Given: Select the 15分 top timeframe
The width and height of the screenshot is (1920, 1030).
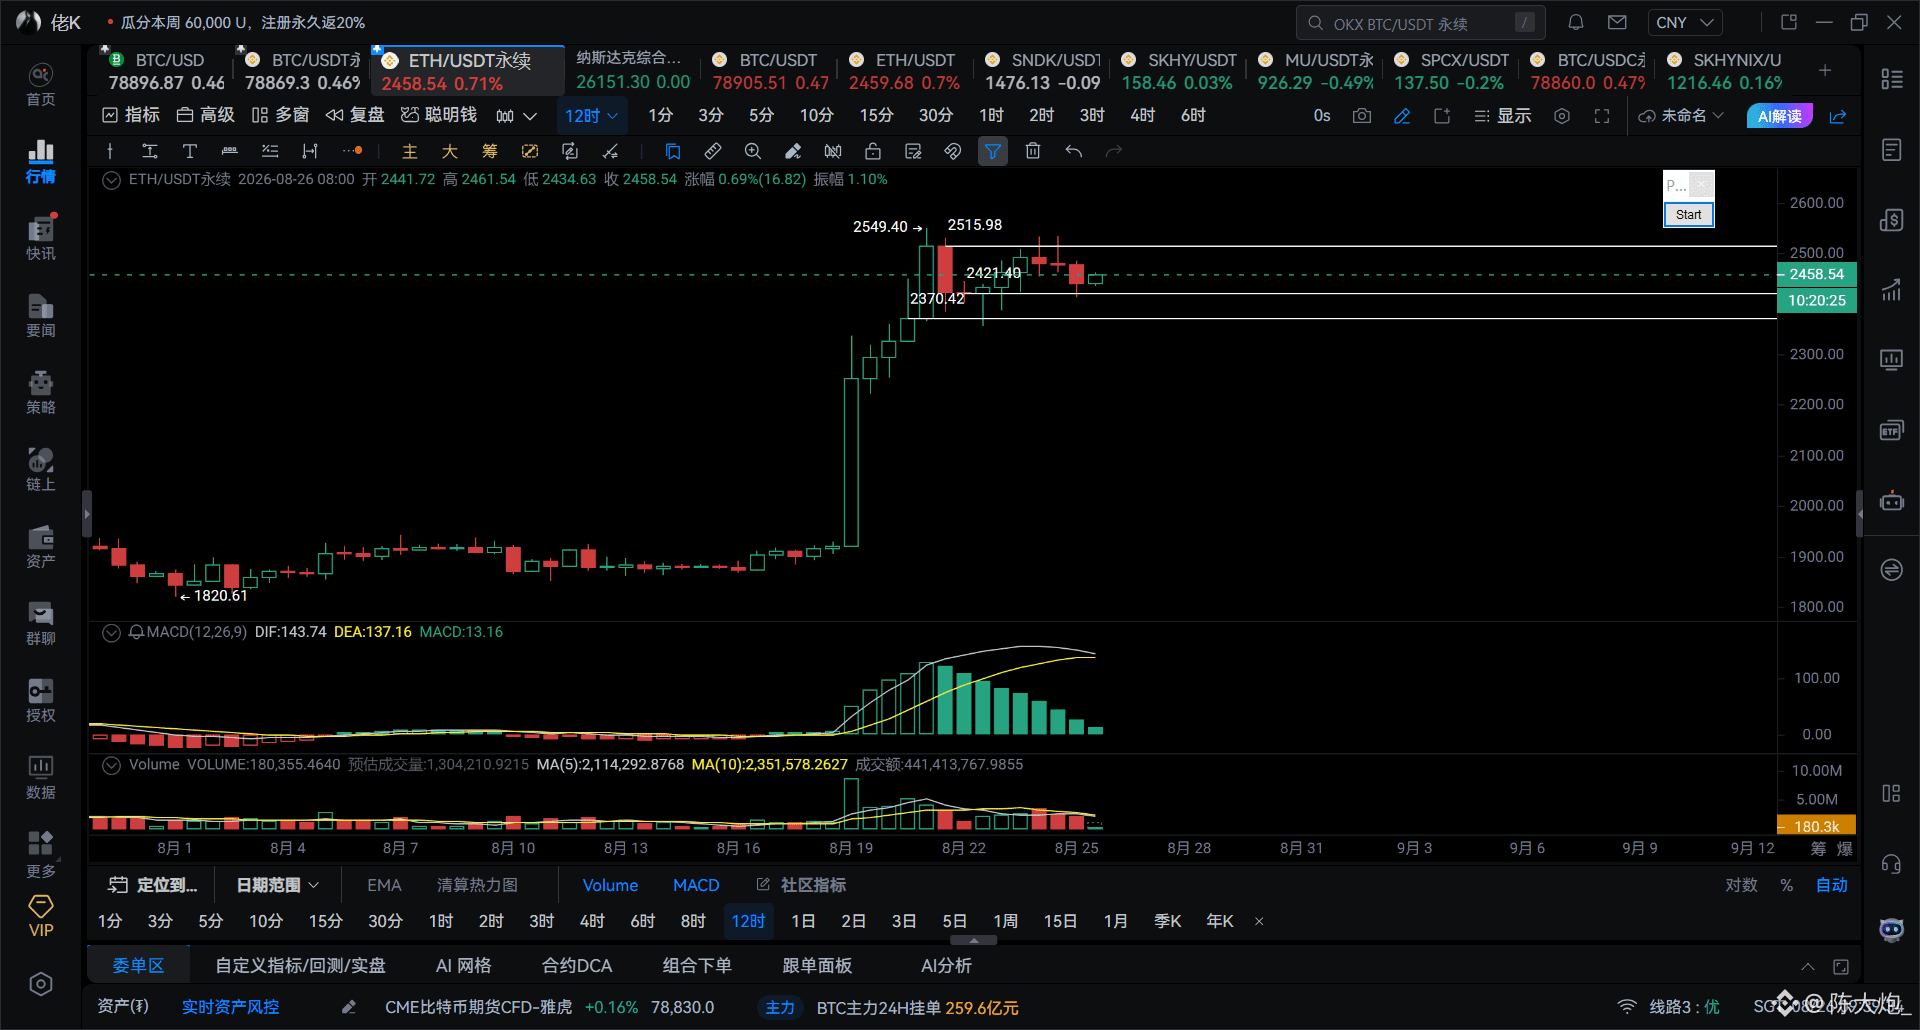Looking at the screenshot, I should [x=876, y=116].
